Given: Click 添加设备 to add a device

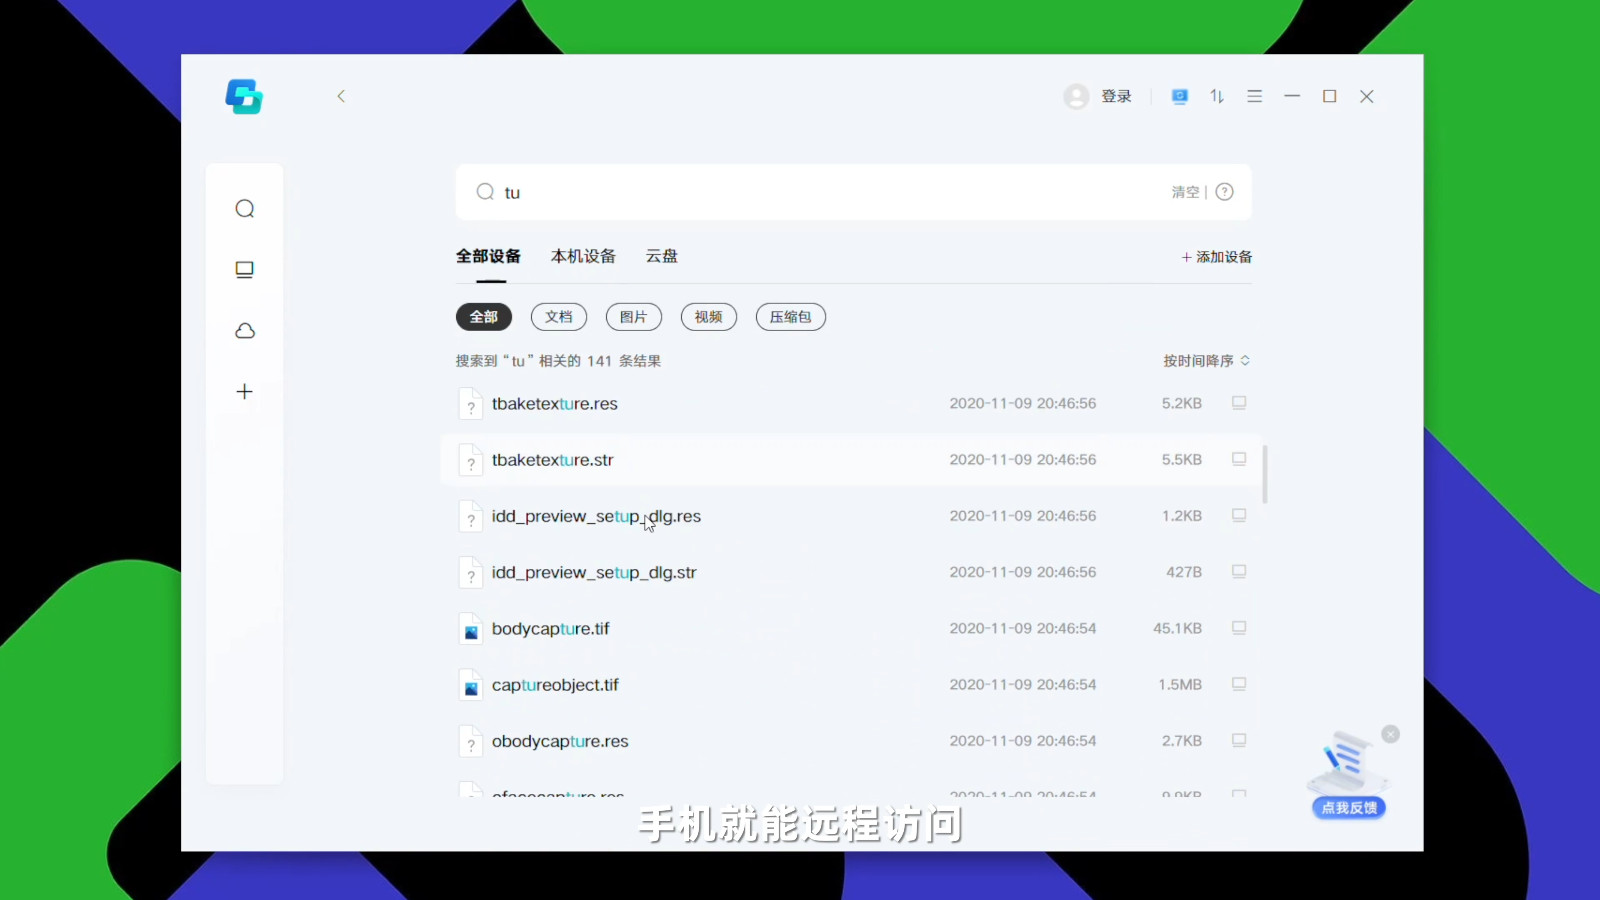Looking at the screenshot, I should (1216, 257).
